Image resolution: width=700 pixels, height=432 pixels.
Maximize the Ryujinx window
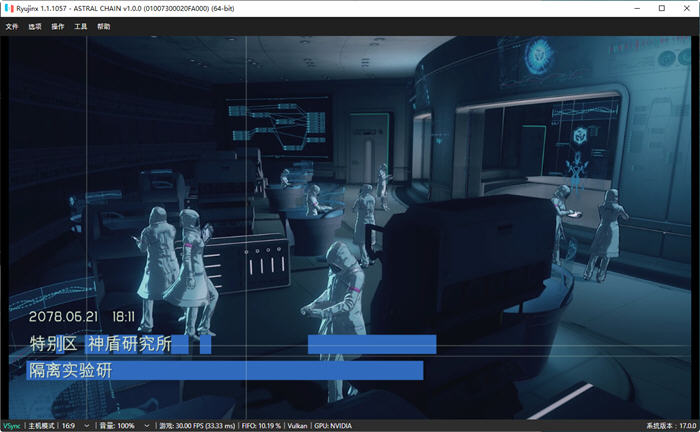[x=662, y=8]
